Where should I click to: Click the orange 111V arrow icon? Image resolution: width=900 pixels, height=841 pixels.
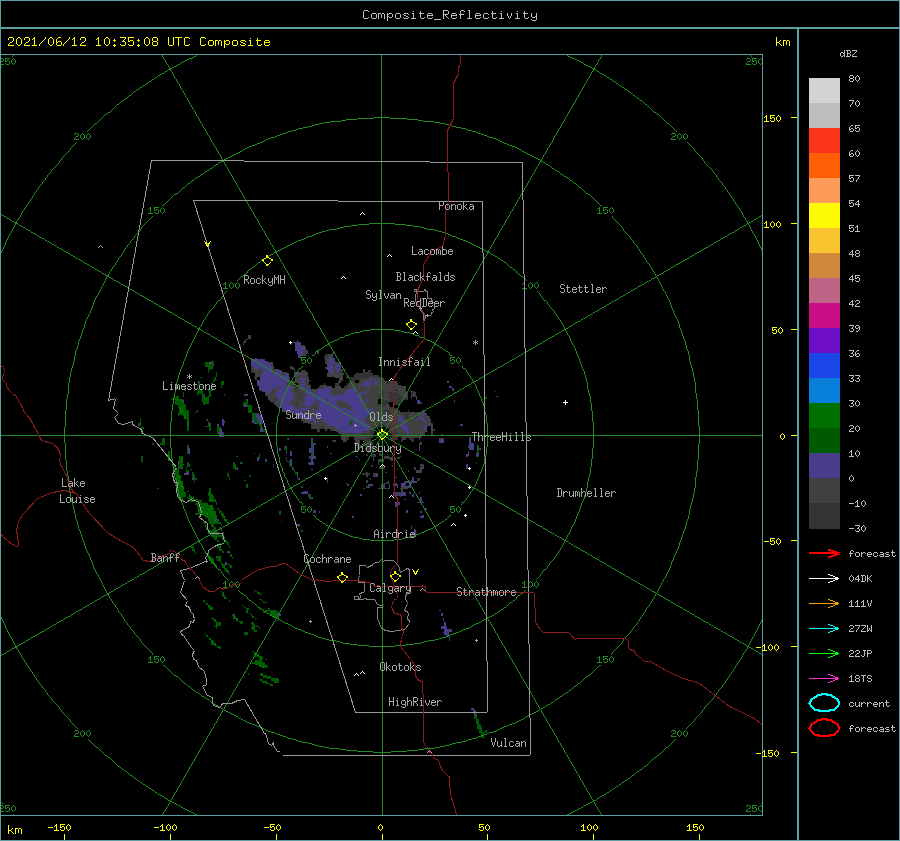coord(824,603)
